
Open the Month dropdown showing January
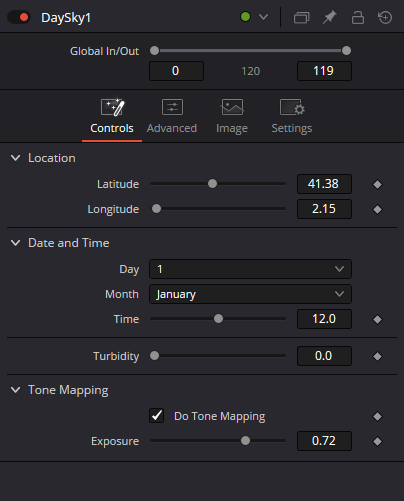point(250,294)
